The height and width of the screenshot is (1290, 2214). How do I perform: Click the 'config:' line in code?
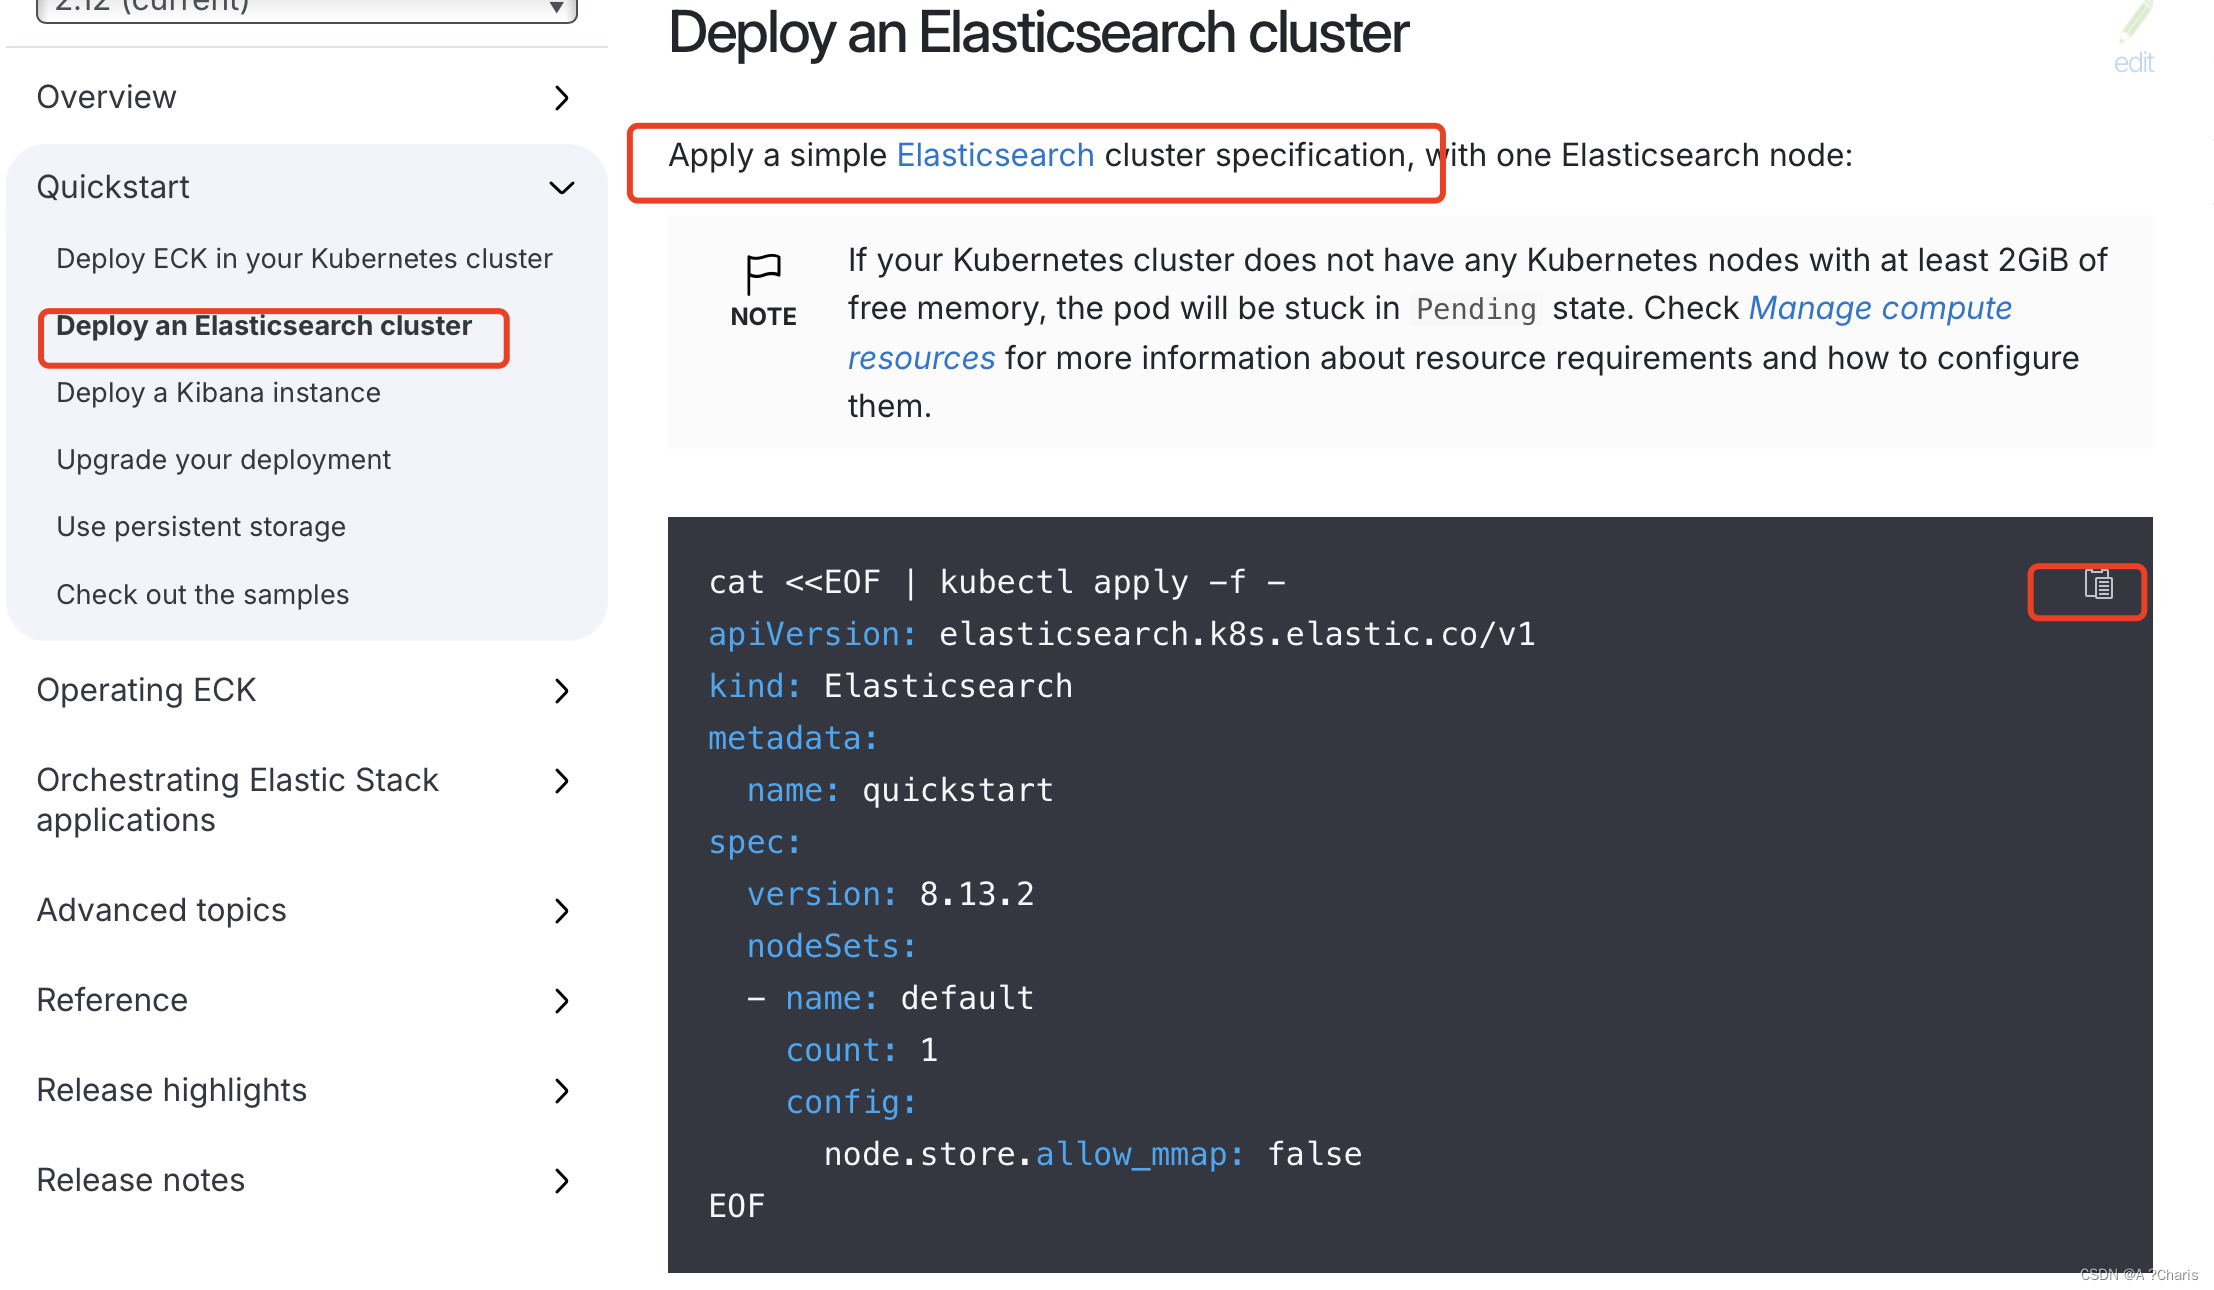(851, 1102)
